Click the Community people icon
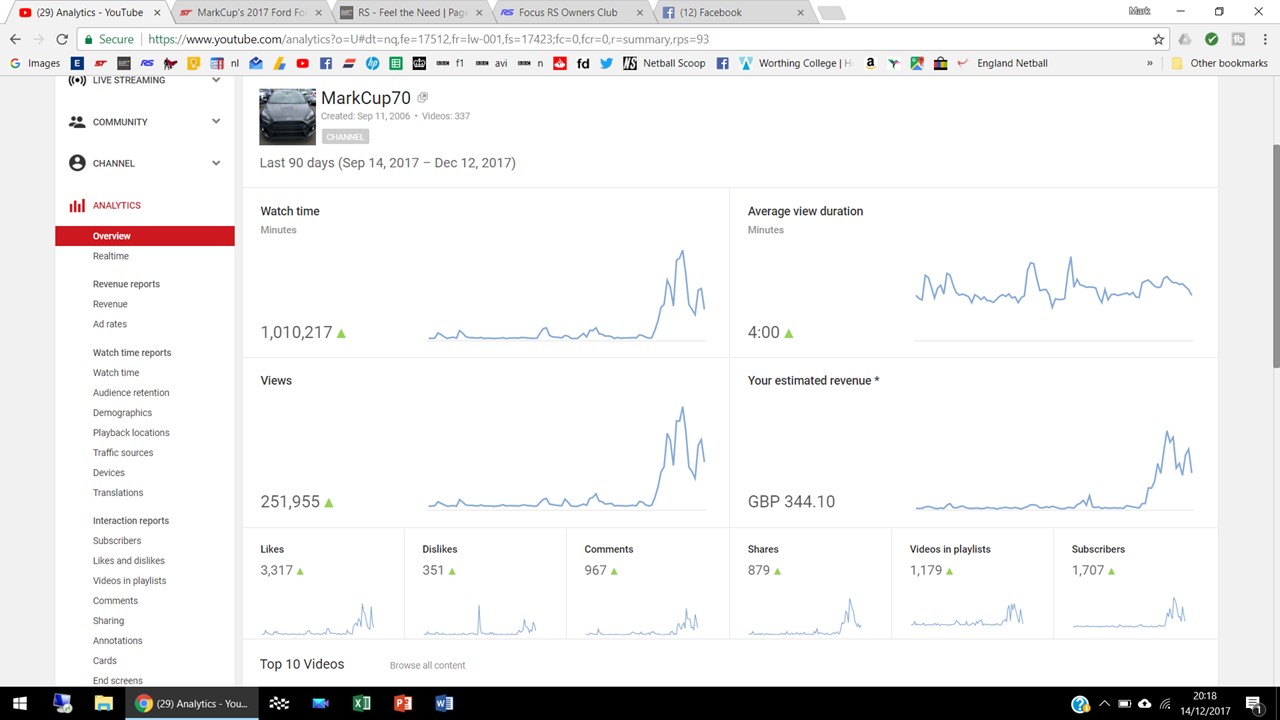Screen dimensions: 1280x720 coord(77,122)
